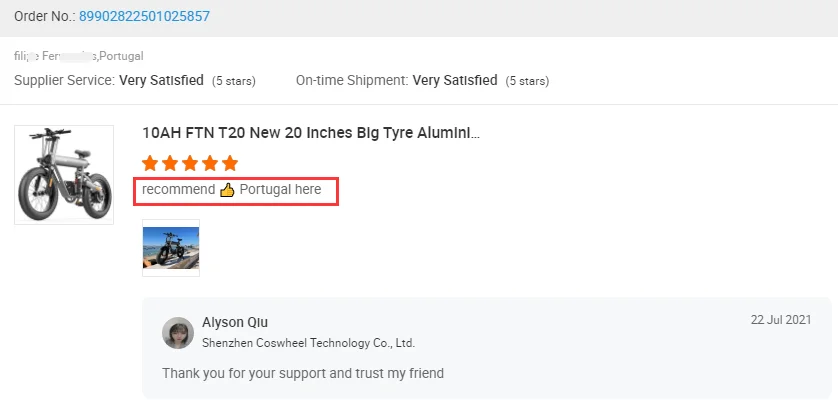Select the third orange rating star
Screen dimensions: 838x411
click(x=190, y=162)
